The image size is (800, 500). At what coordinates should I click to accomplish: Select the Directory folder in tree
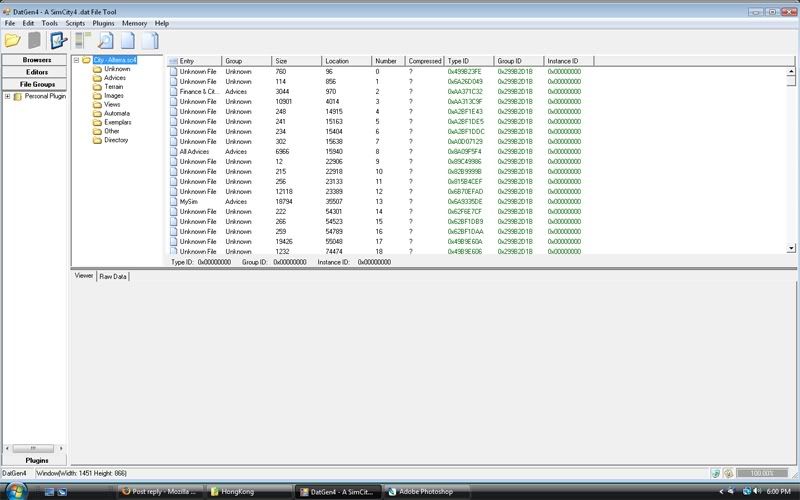click(x=116, y=140)
